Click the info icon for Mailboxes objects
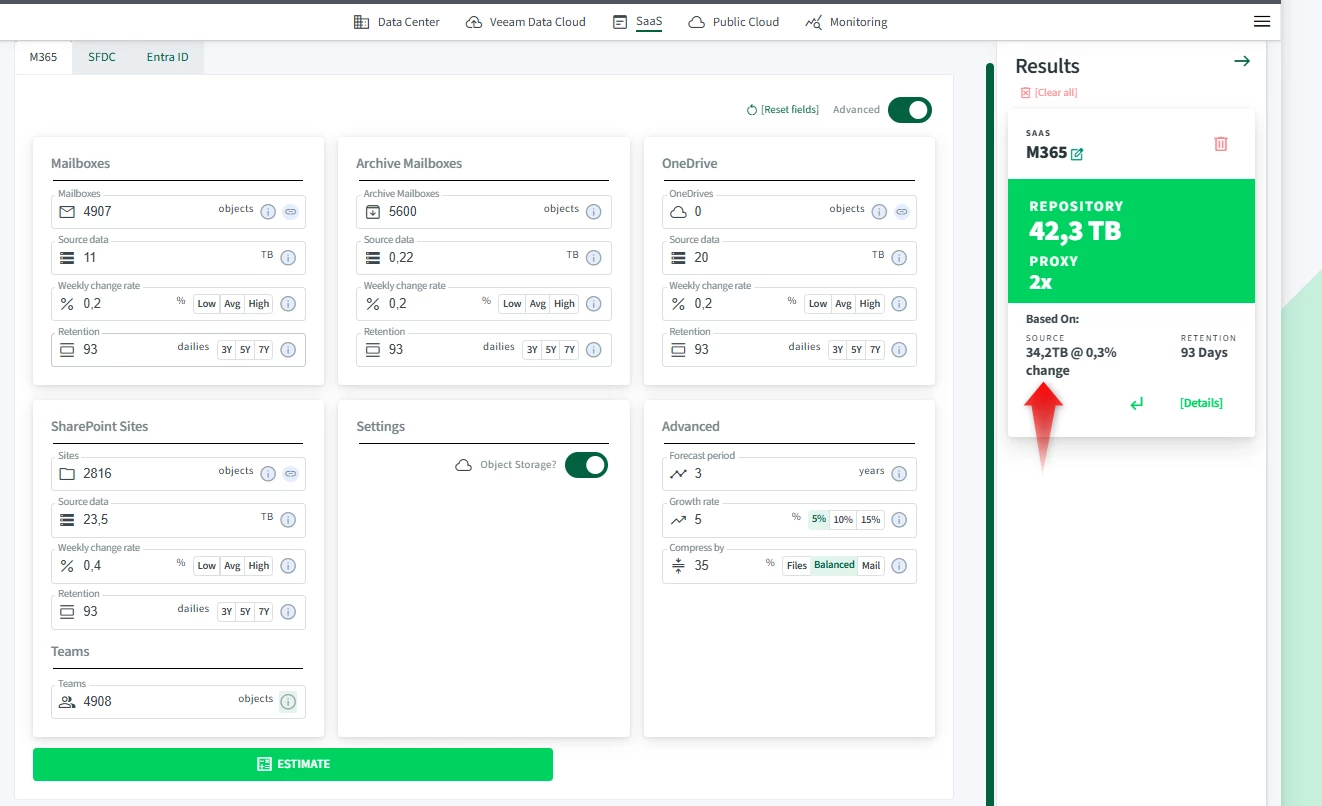Image resolution: width=1322 pixels, height=806 pixels. pos(268,212)
